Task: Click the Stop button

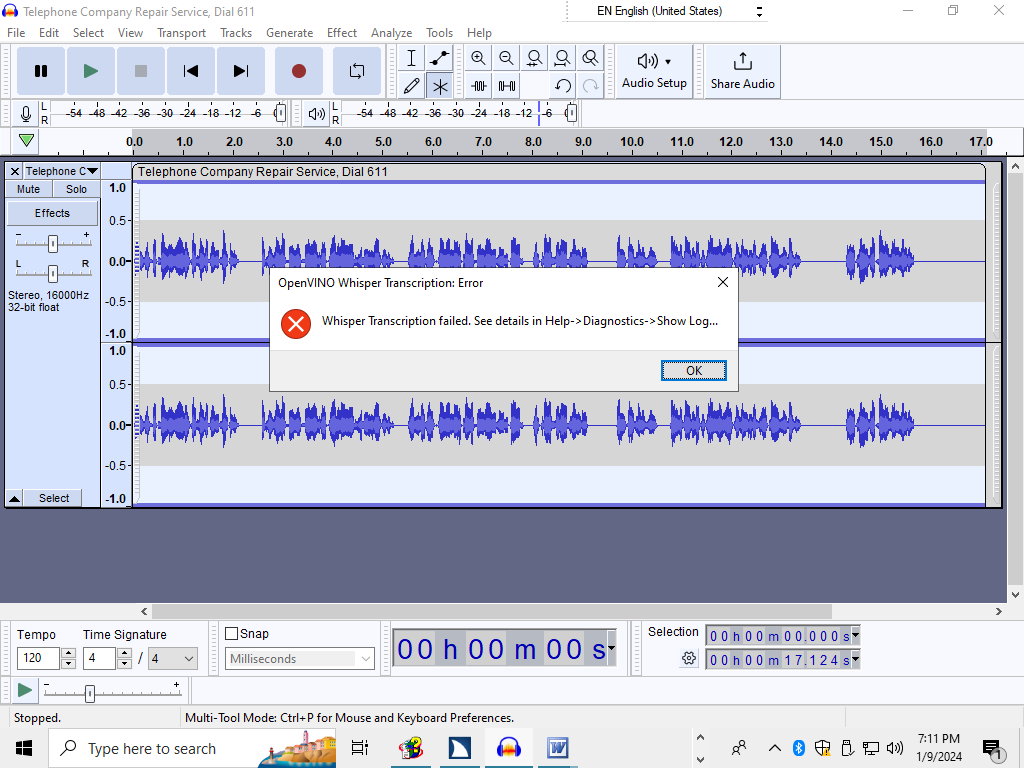Action: 140,71
